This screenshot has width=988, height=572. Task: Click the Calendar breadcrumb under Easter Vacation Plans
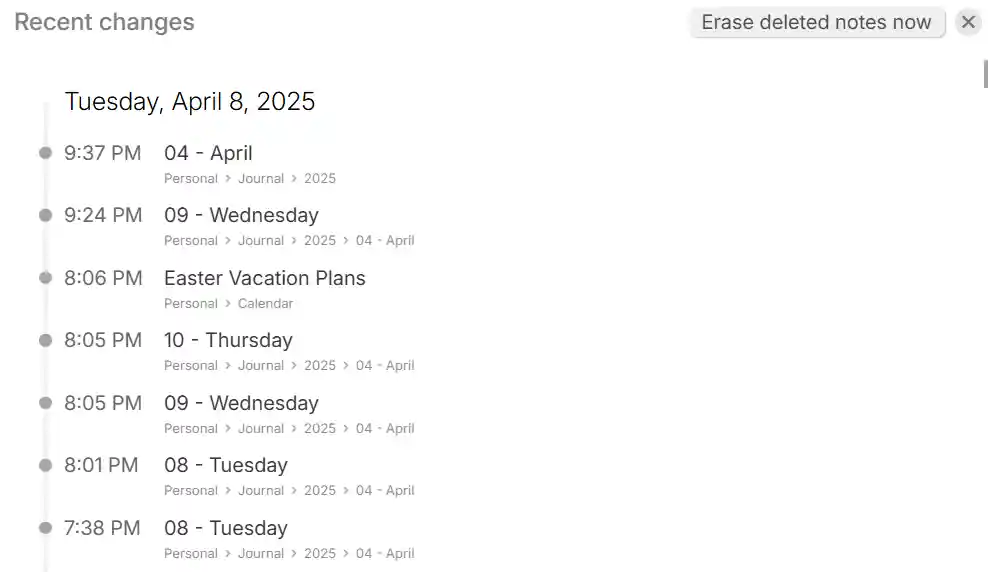coord(265,303)
